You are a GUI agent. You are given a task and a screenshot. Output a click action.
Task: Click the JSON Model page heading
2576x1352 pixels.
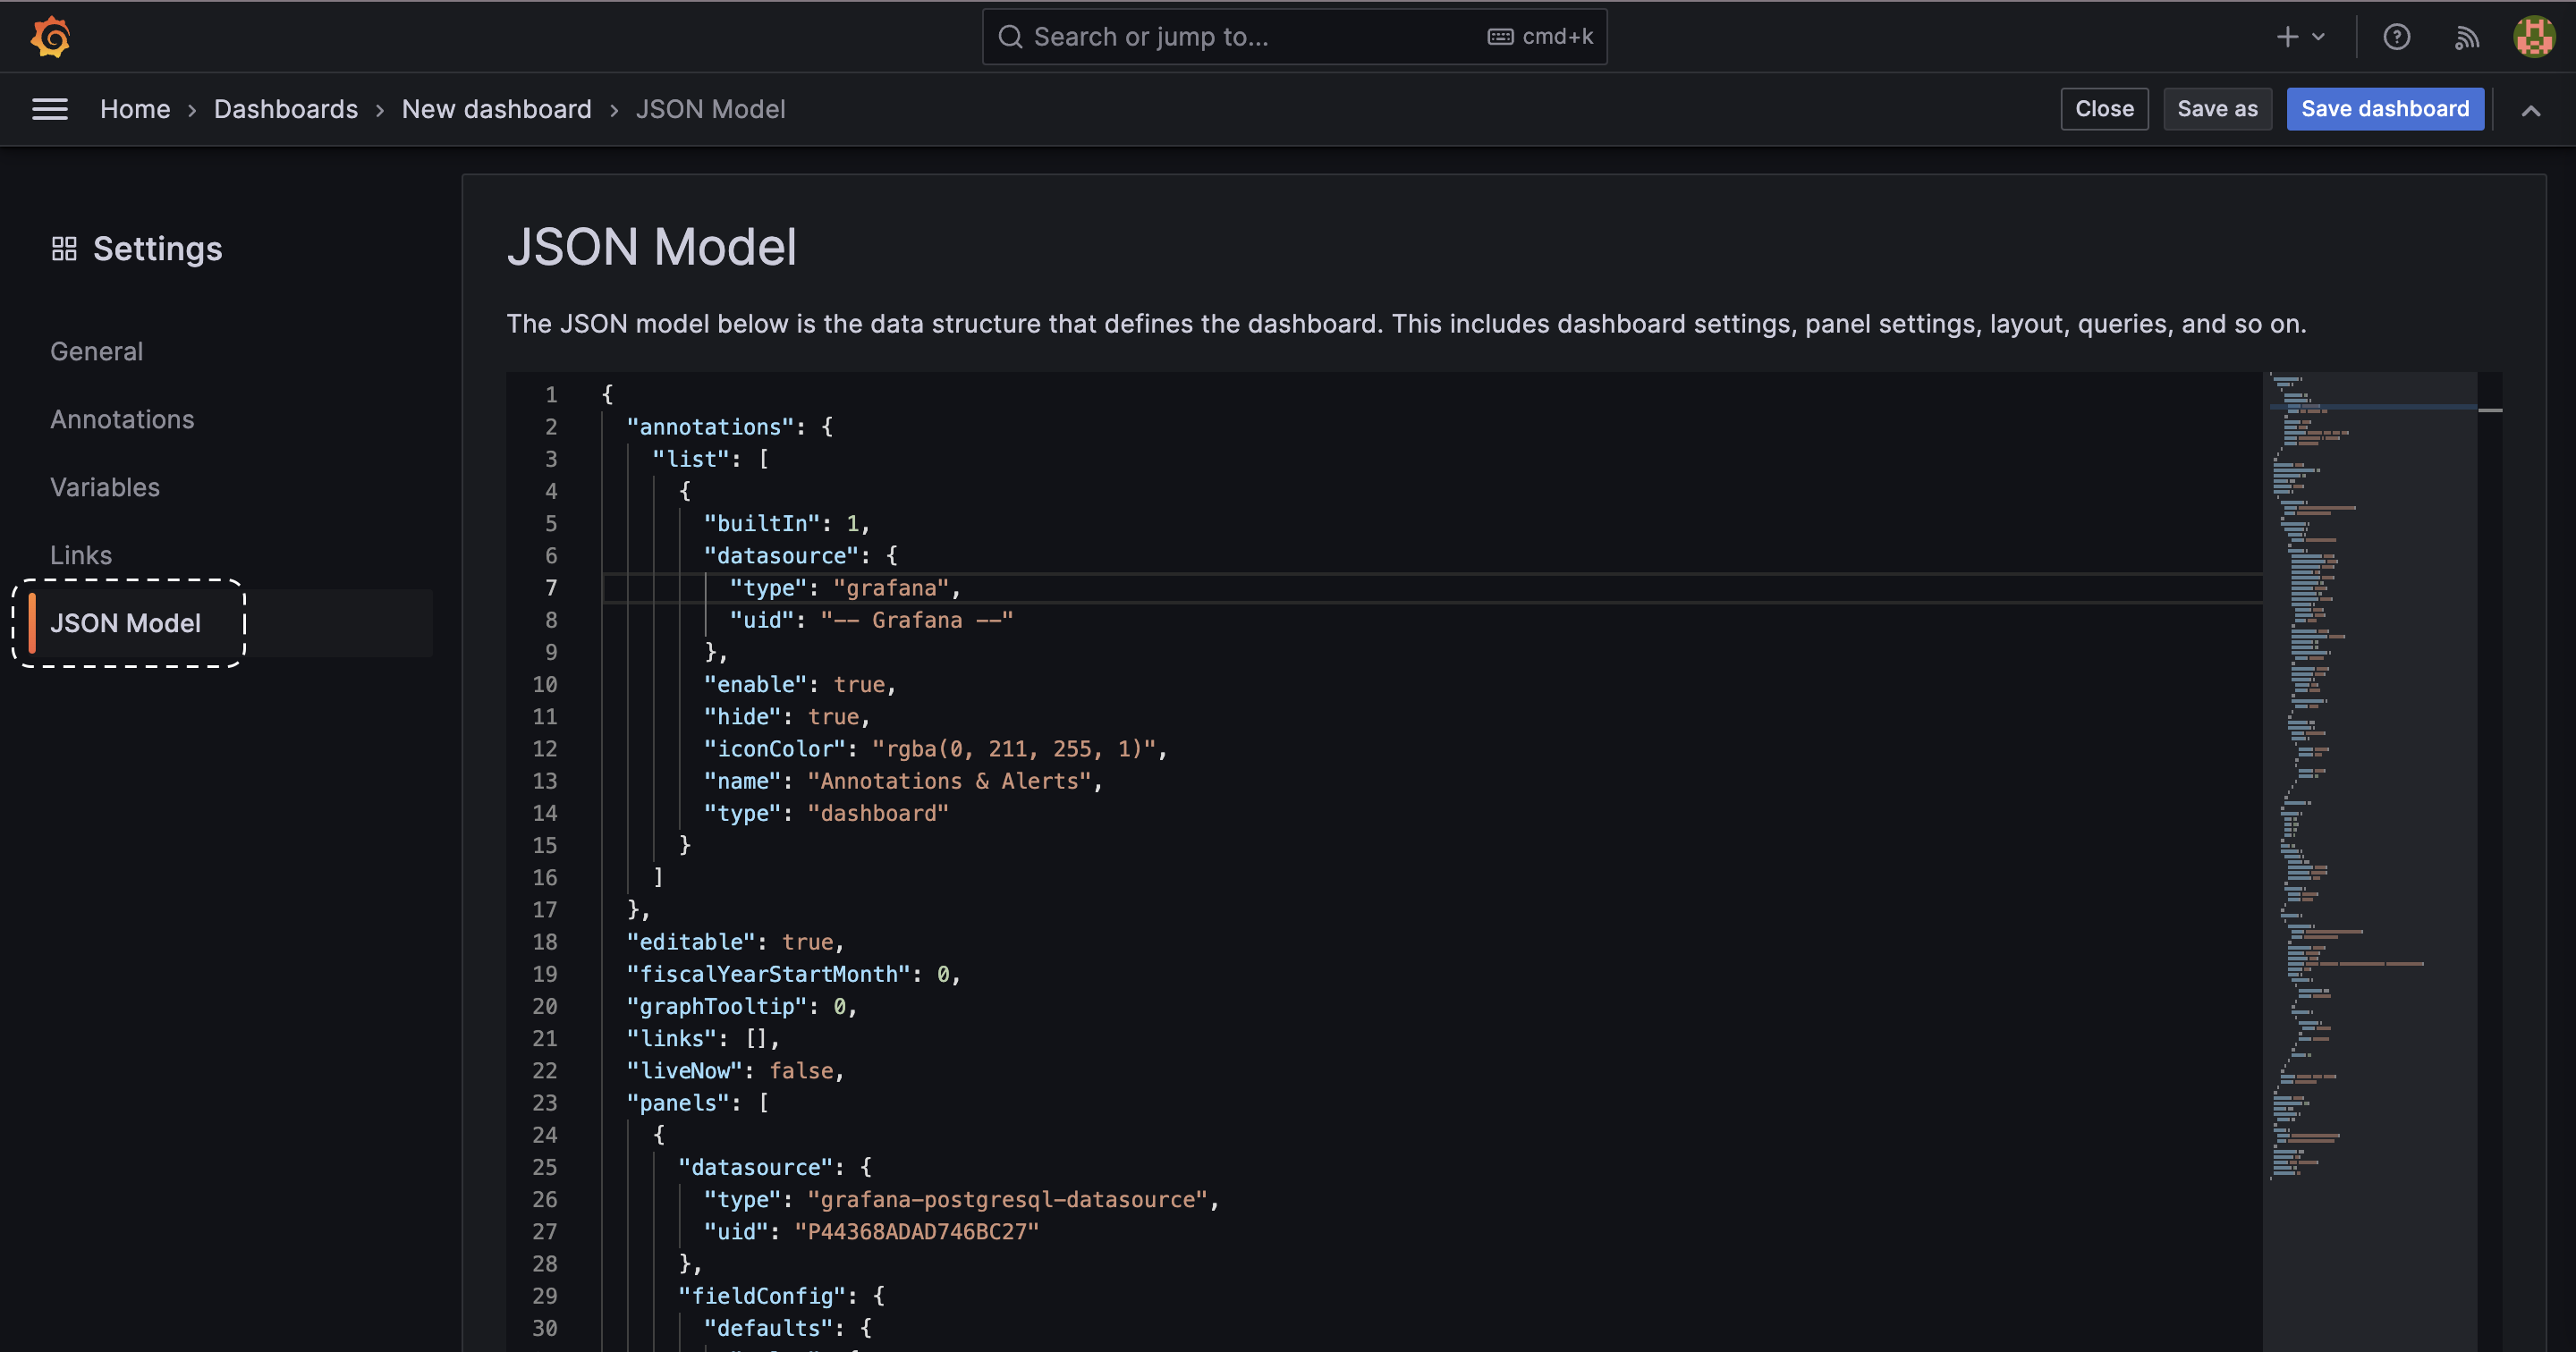652,247
